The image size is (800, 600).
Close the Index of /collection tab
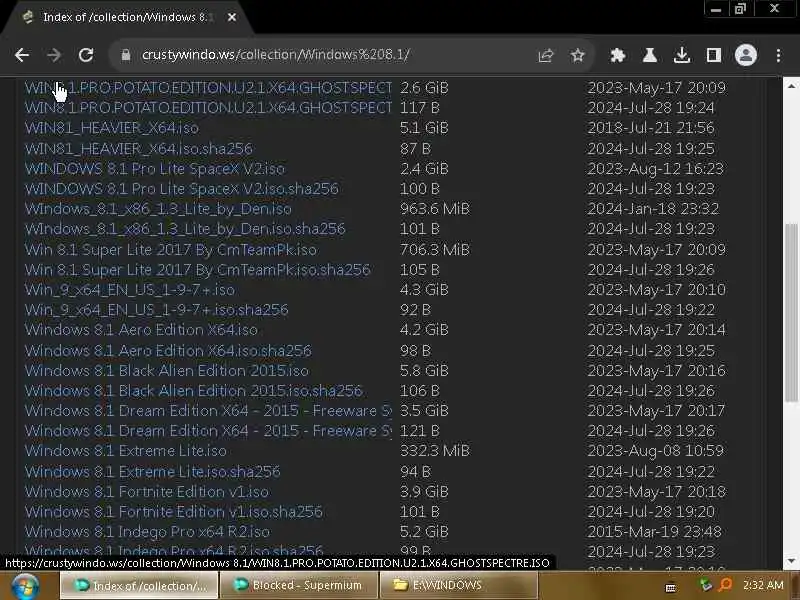pos(232,17)
